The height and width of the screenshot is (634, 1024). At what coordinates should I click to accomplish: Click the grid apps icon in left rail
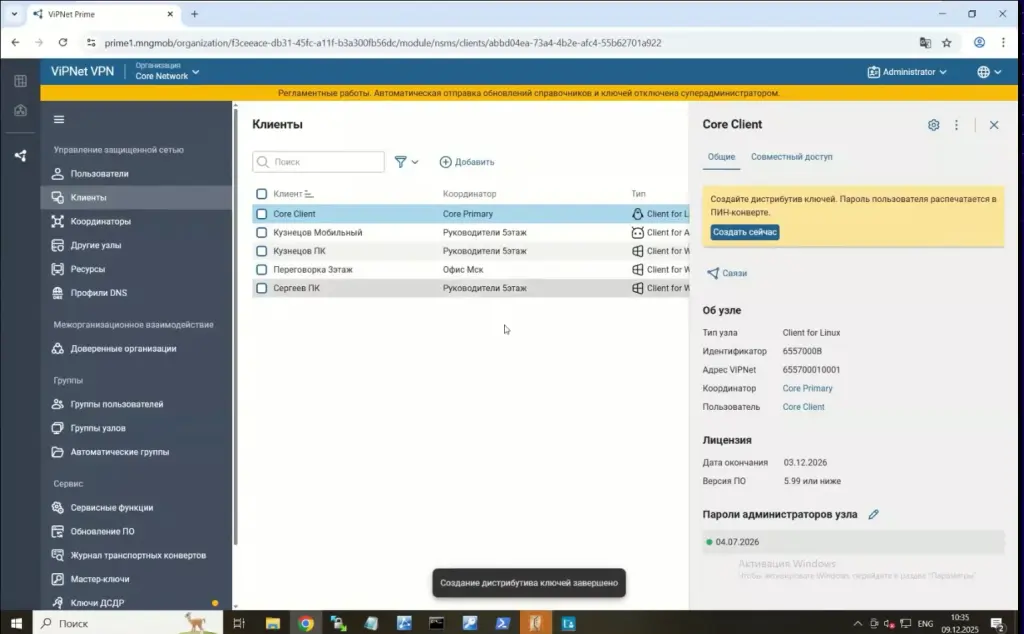[20, 81]
